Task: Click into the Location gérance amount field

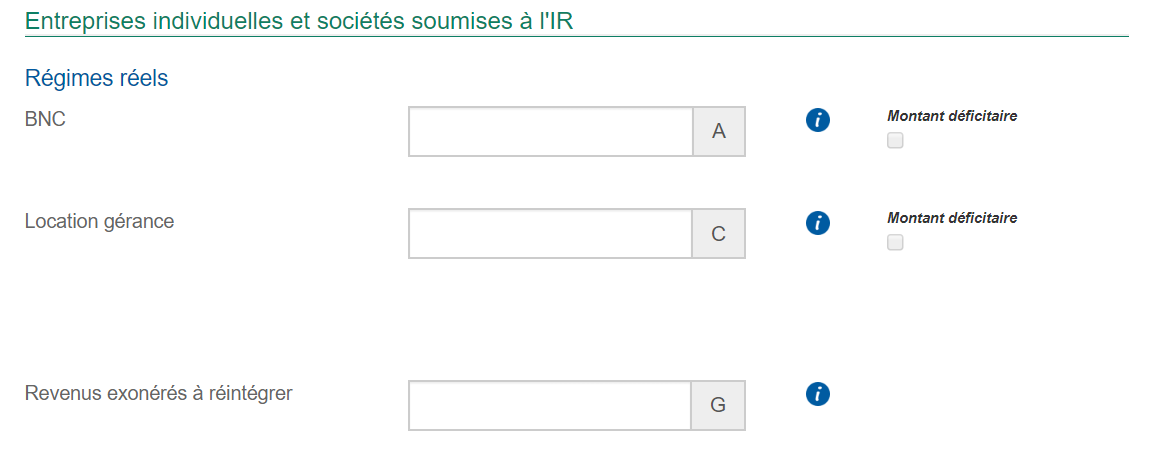Action: (550, 234)
